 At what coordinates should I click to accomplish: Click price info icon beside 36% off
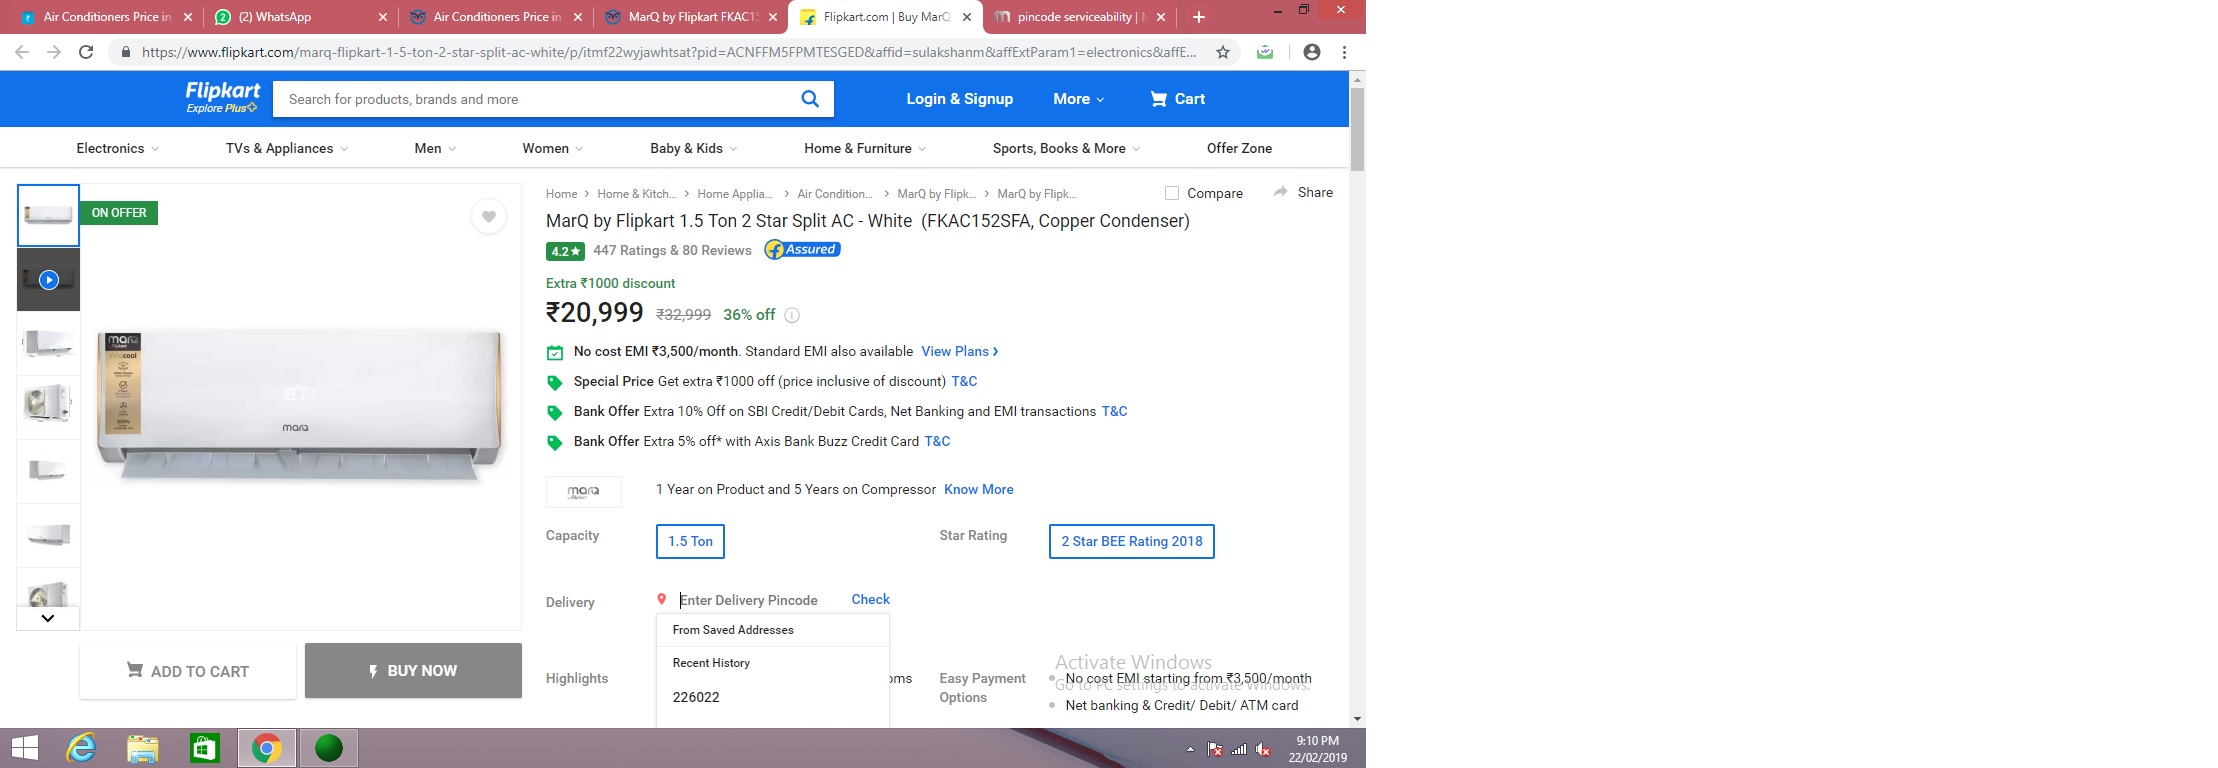click(x=792, y=316)
